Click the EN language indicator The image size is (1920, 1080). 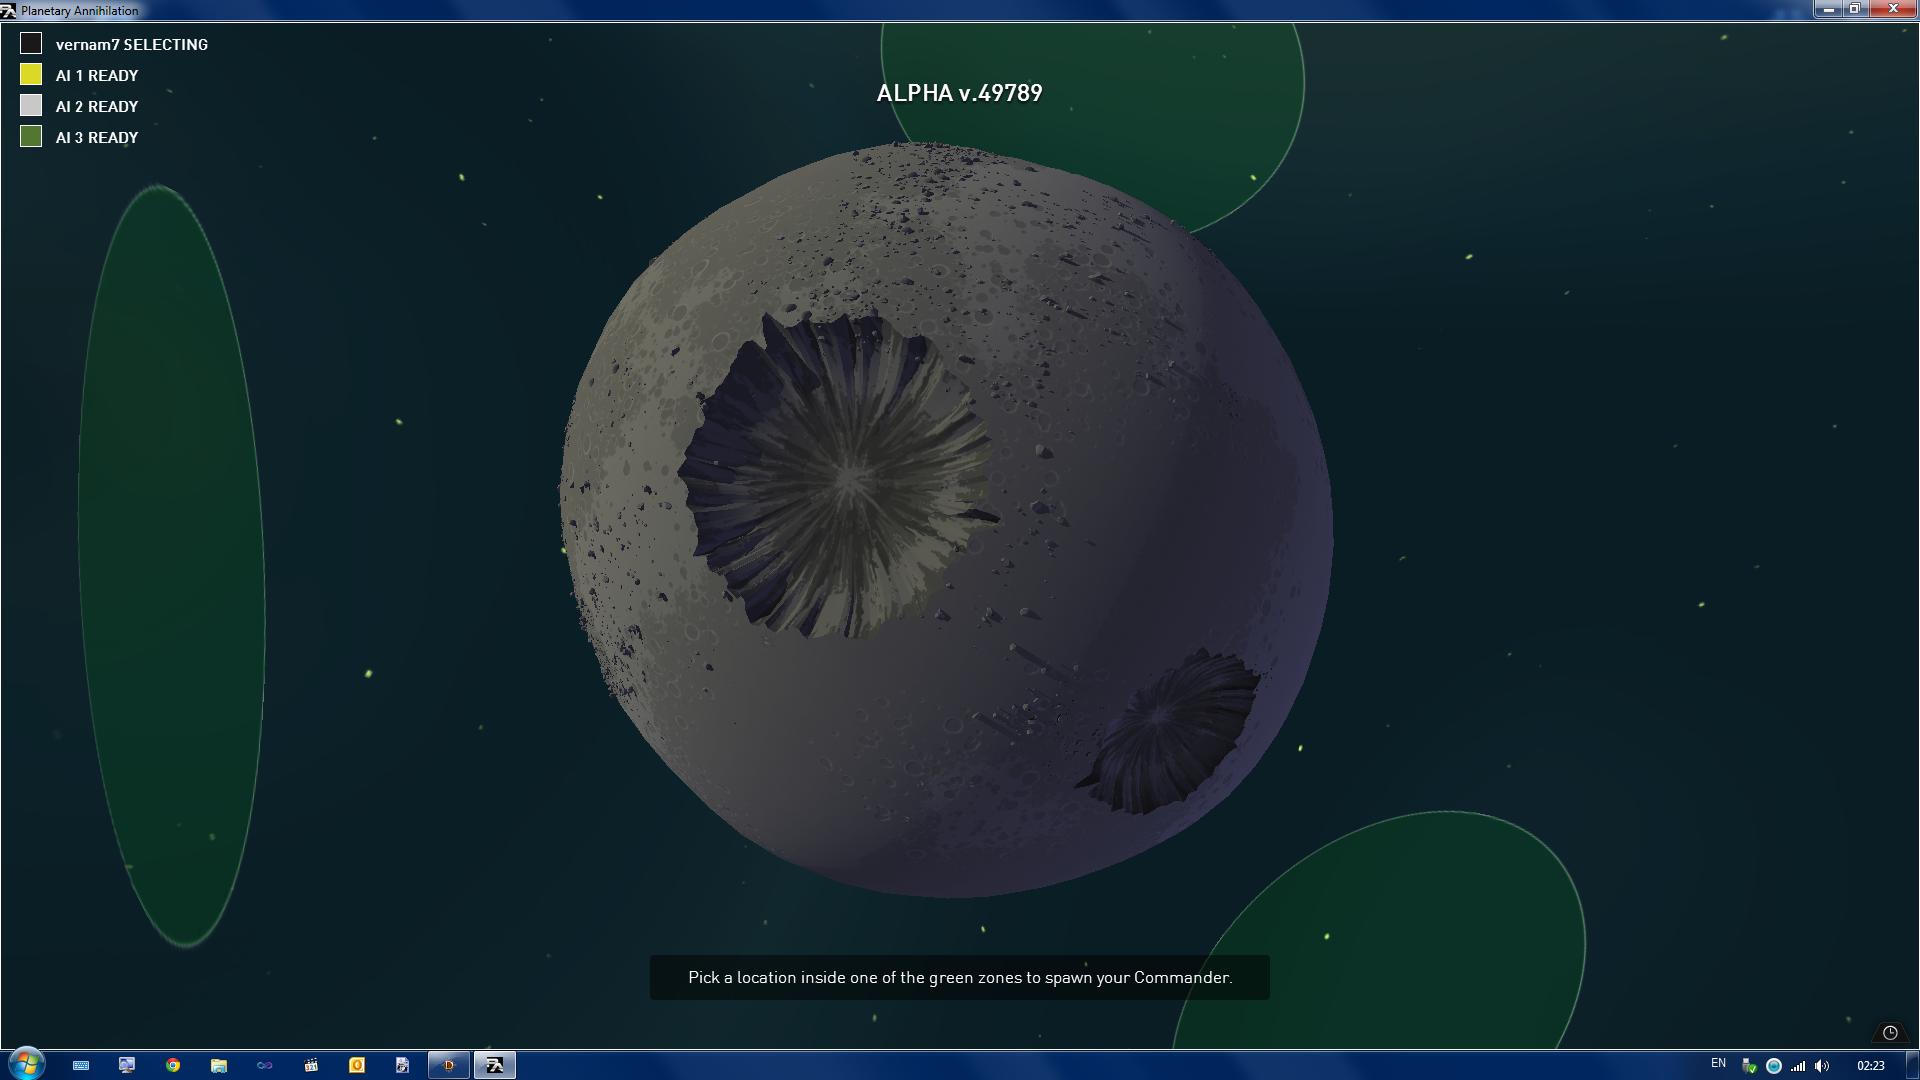click(x=1718, y=1063)
